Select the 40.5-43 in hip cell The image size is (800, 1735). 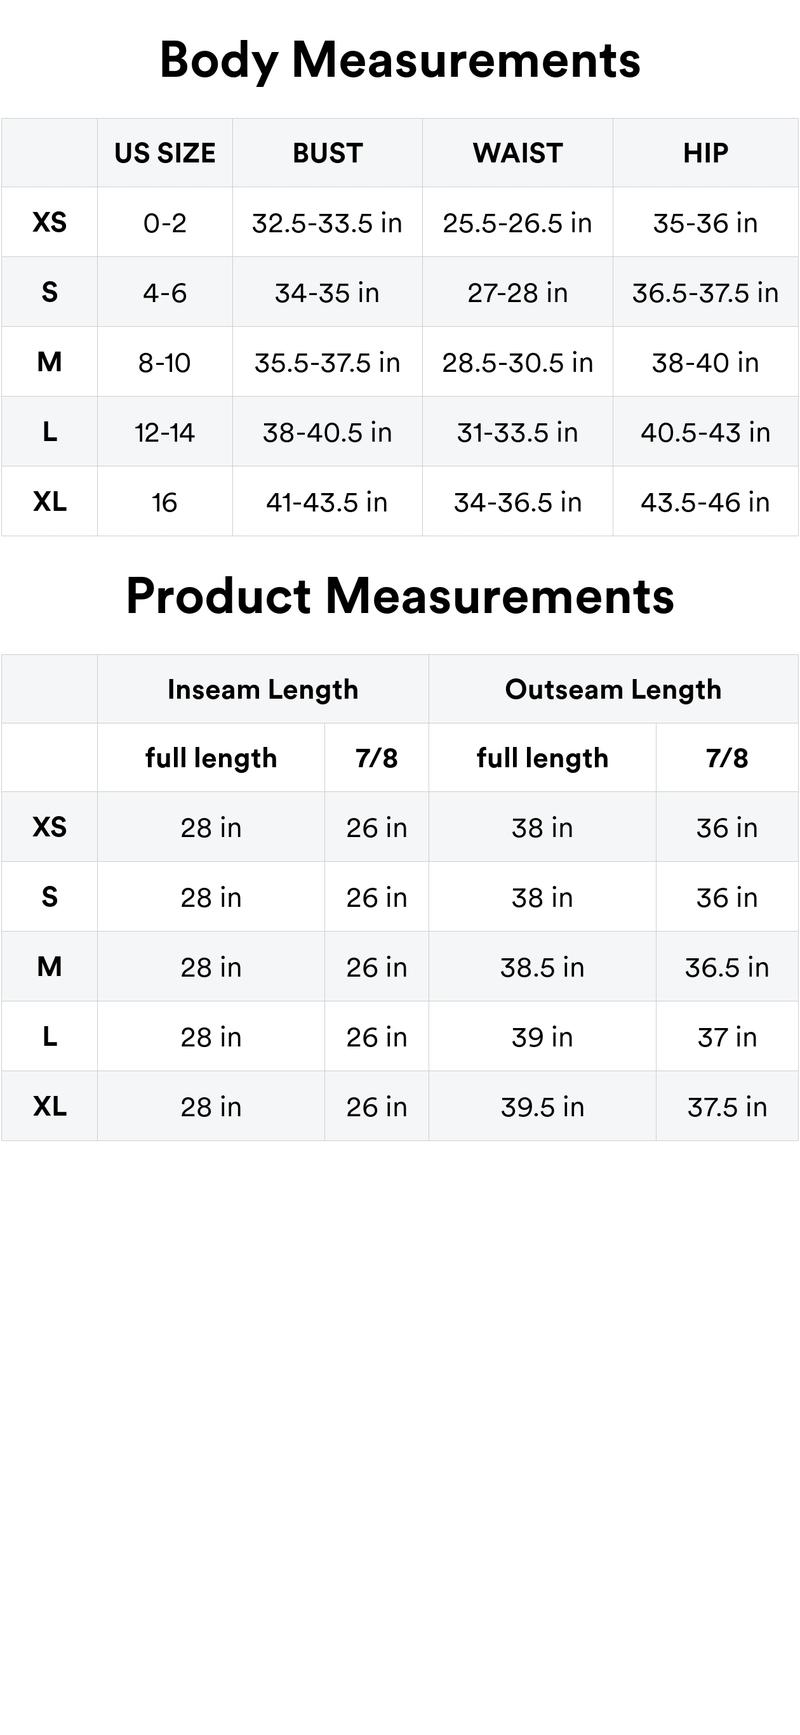[x=705, y=432]
